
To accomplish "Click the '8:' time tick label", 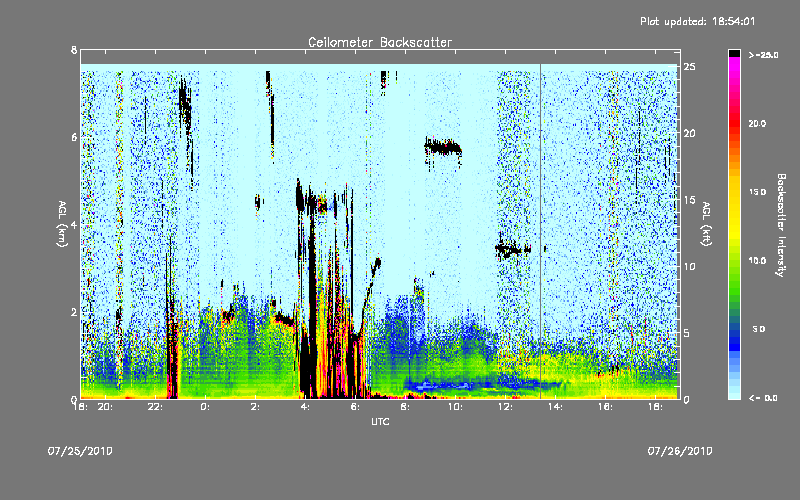I will tap(405, 407).
